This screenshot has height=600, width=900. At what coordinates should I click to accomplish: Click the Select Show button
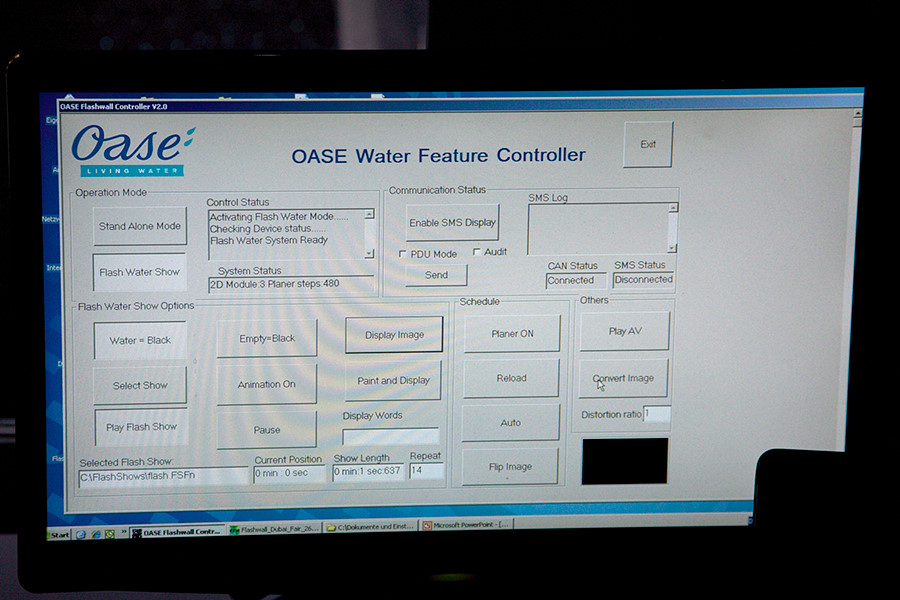[140, 385]
